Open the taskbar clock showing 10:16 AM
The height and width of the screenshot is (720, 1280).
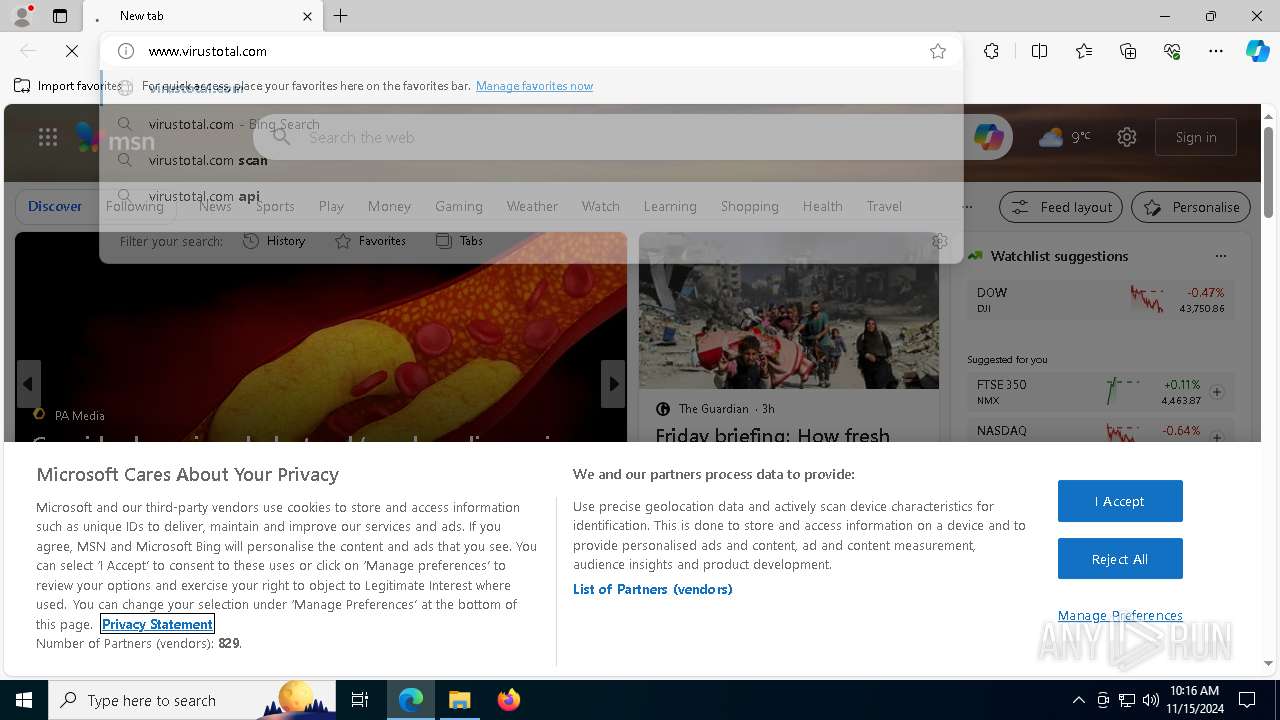pos(1193,700)
